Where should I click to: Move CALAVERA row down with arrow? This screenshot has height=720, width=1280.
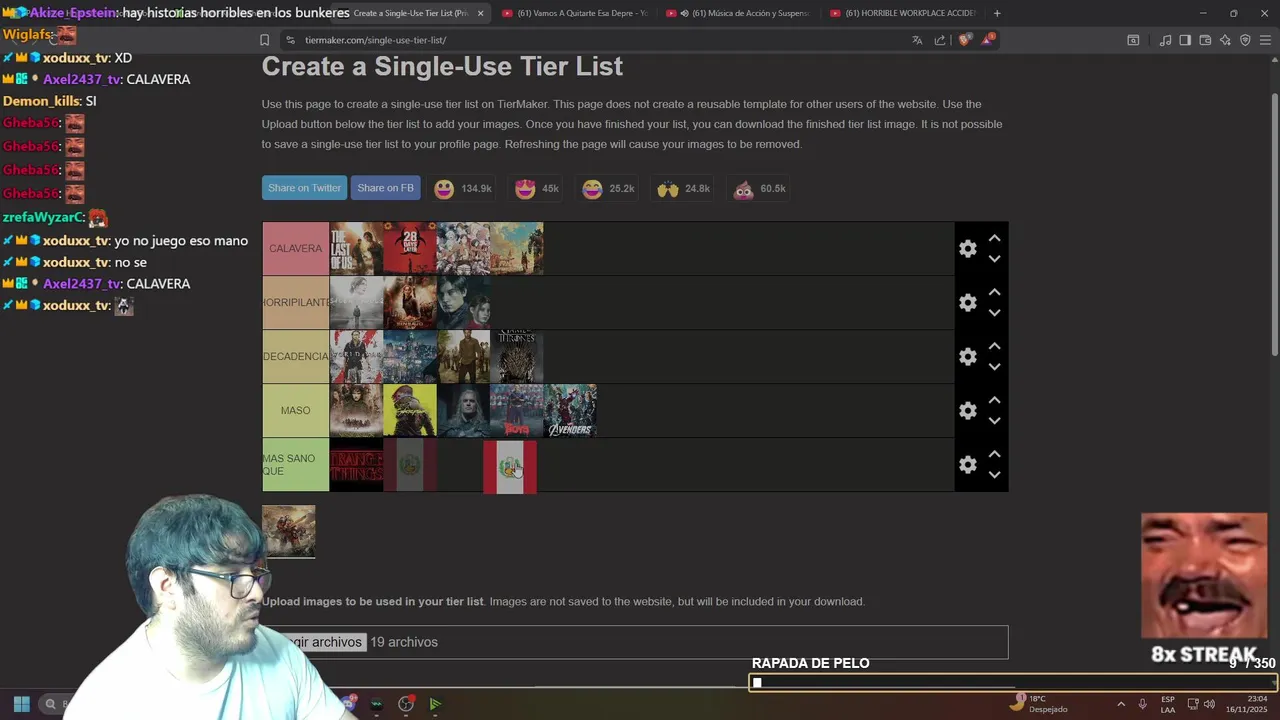[994, 259]
